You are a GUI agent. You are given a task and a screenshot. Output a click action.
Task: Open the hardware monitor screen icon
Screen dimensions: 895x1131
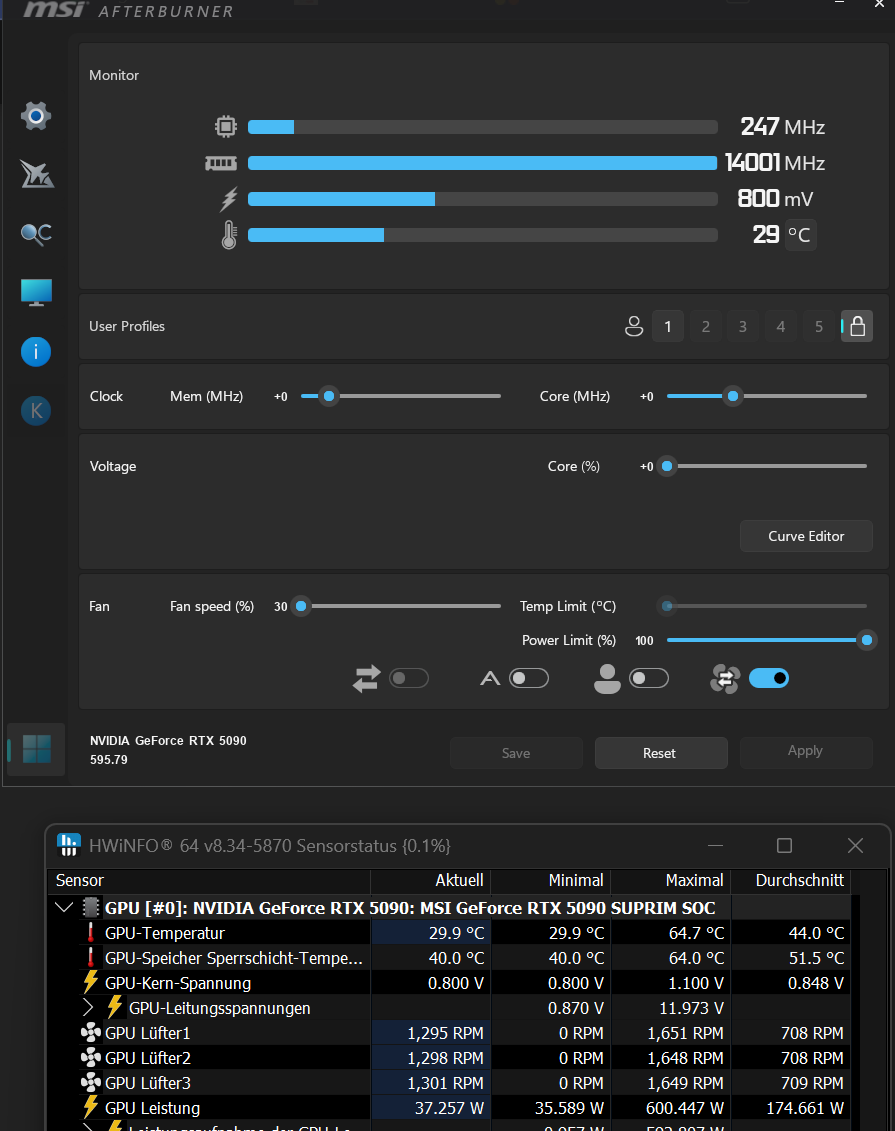point(36,292)
